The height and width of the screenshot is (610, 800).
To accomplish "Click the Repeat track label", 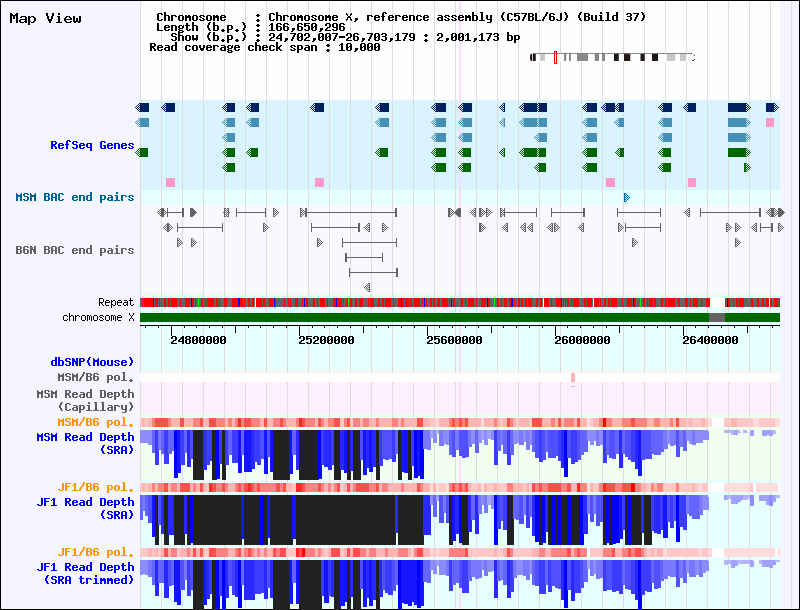I will click(x=116, y=302).
